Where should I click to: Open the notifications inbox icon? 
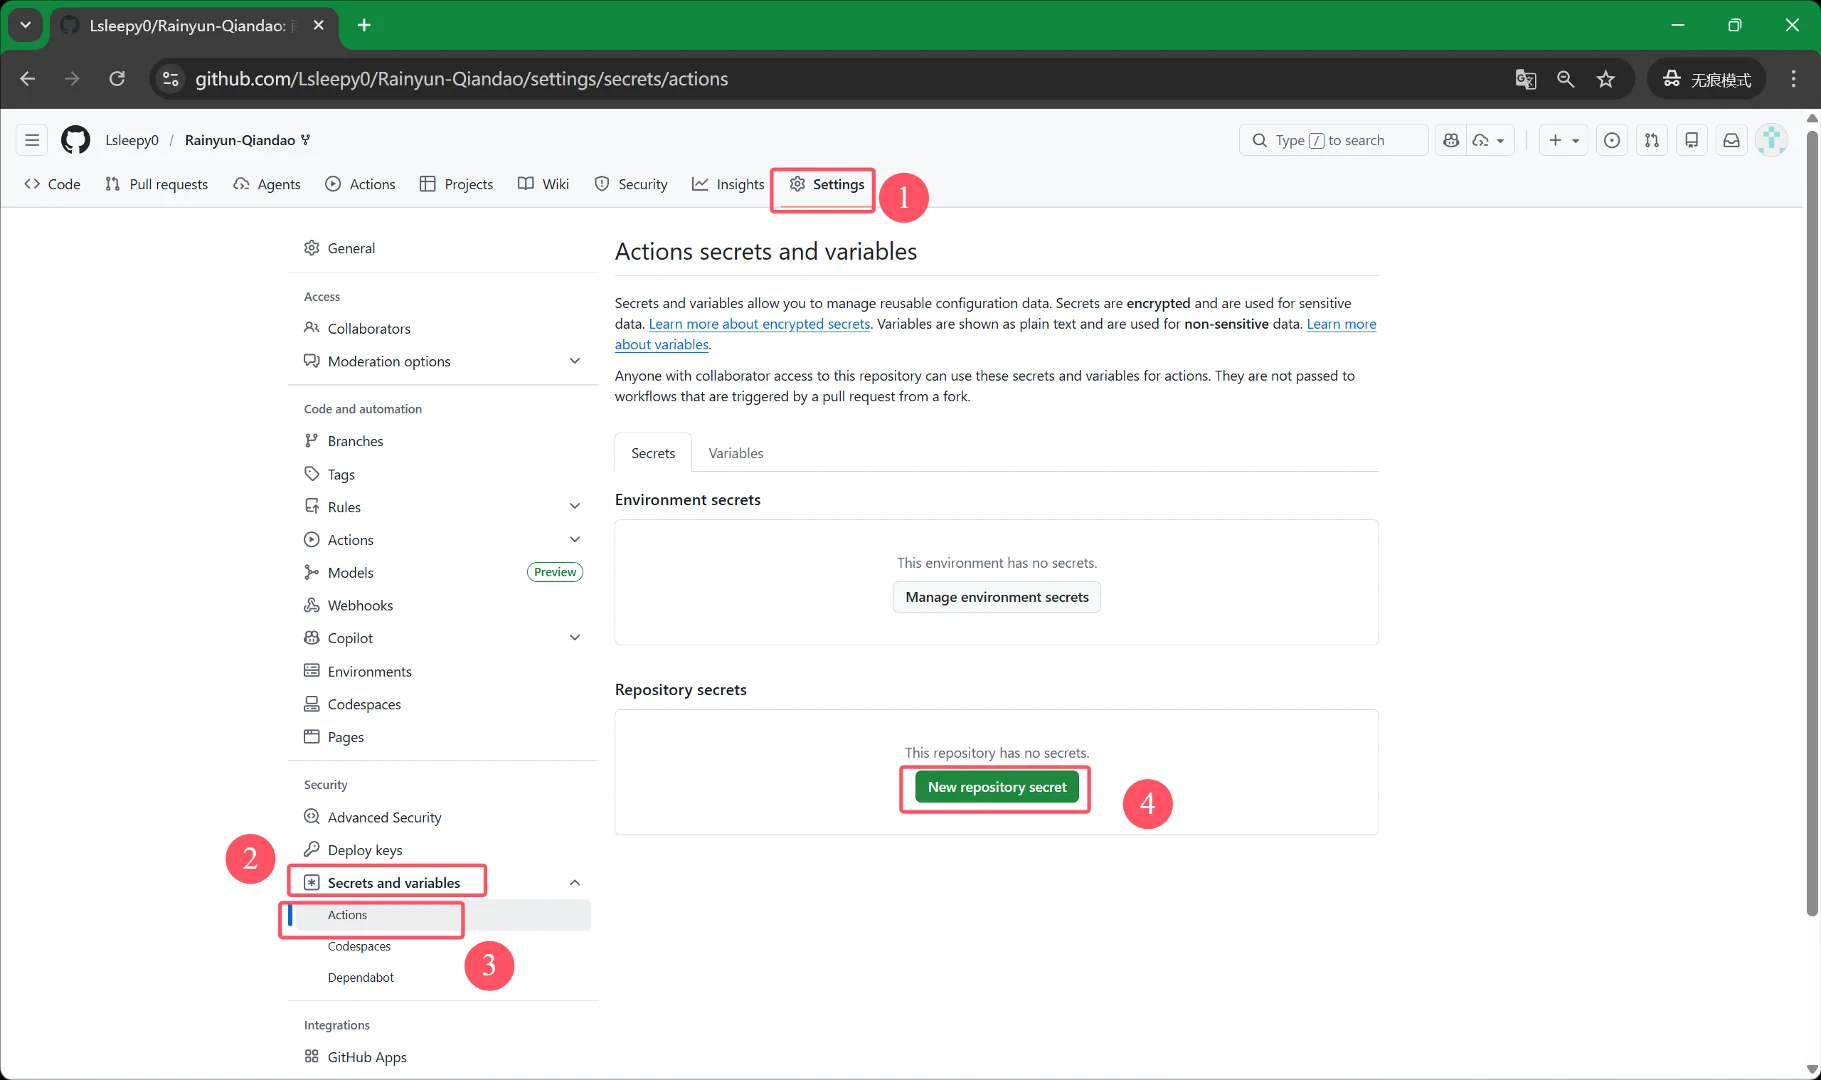[x=1732, y=140]
